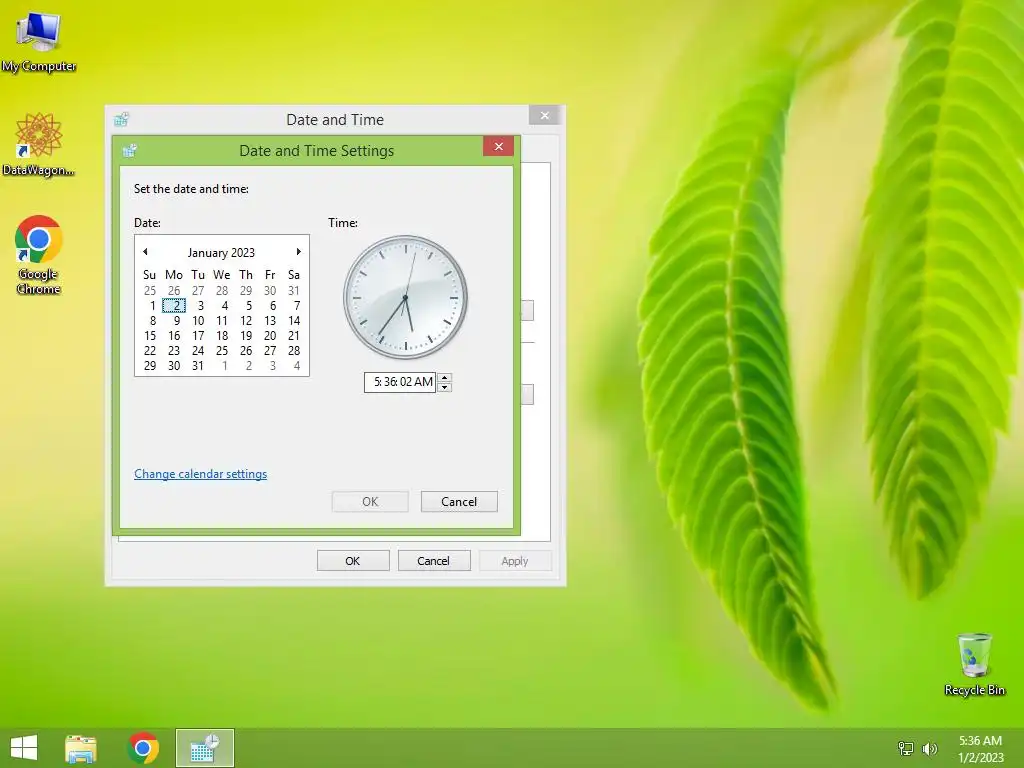Go to previous month in calendar
This screenshot has width=1024, height=768.
click(145, 251)
